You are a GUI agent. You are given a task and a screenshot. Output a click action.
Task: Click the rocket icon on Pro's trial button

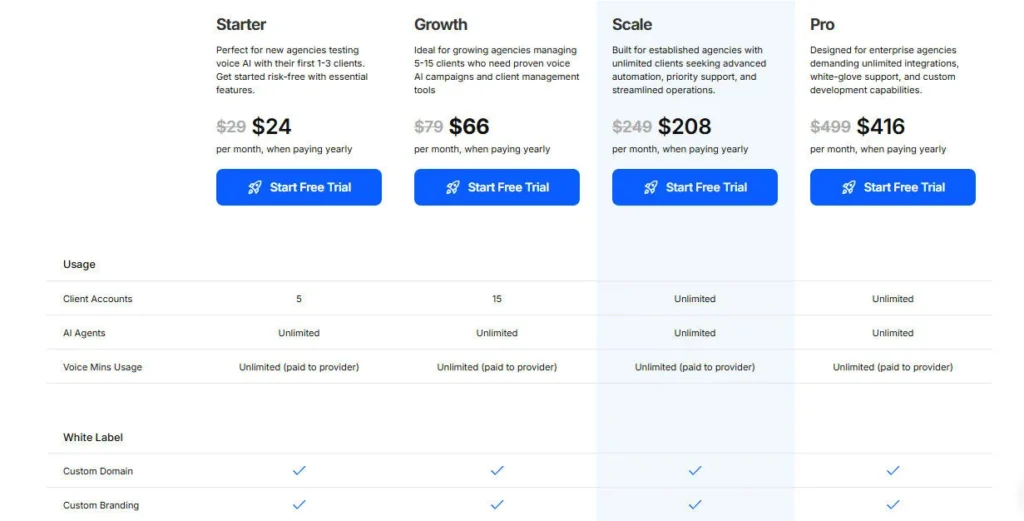pyautogui.click(x=849, y=187)
